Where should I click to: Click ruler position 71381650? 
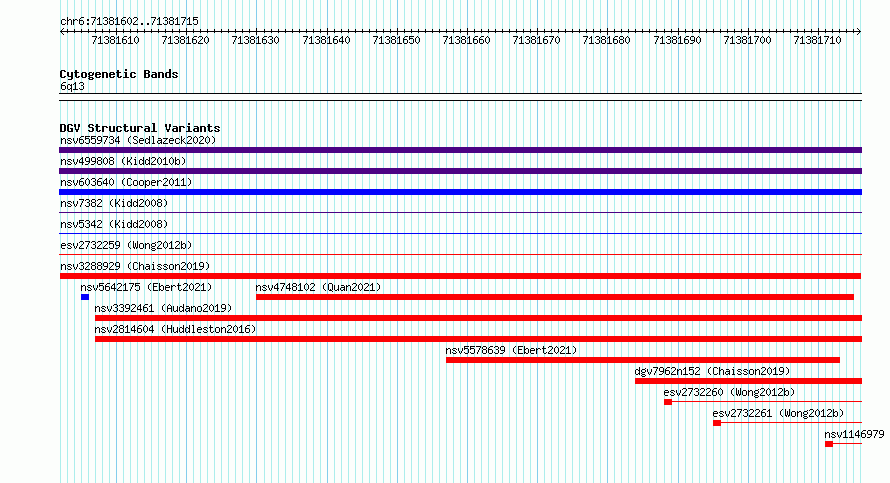tap(396, 40)
